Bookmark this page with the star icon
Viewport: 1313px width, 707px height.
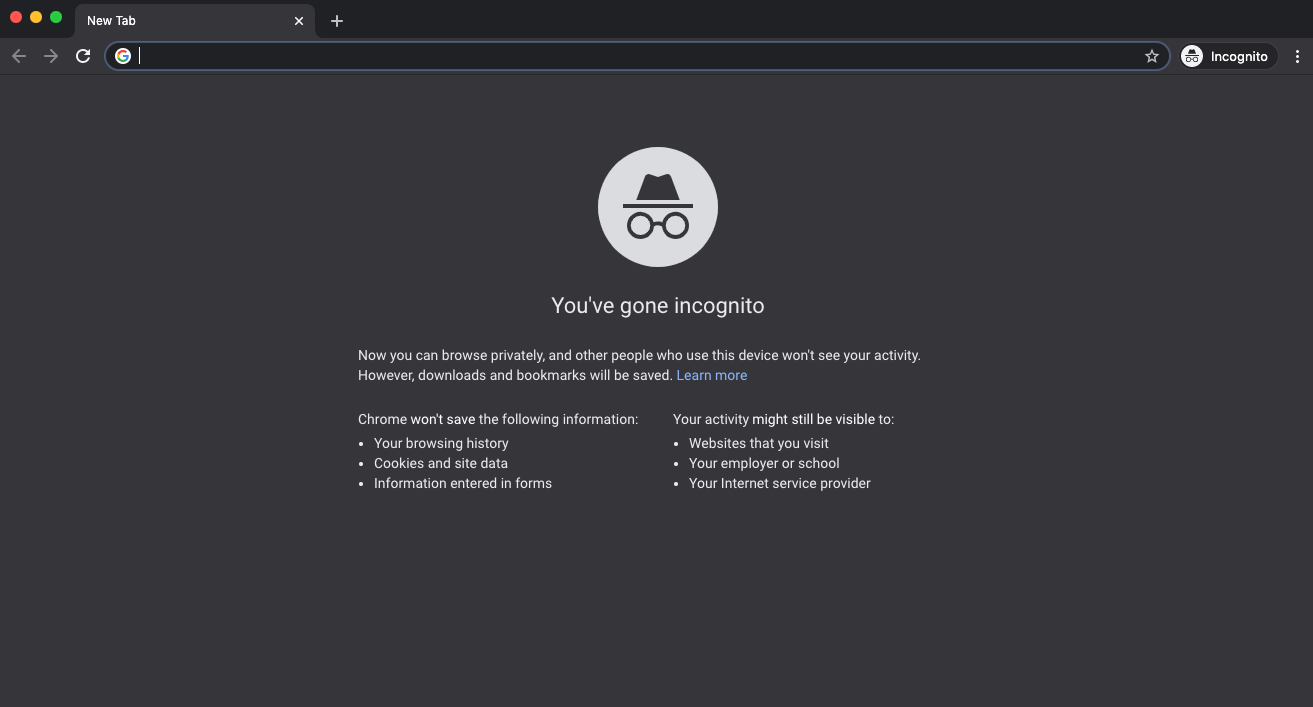[x=1151, y=56]
